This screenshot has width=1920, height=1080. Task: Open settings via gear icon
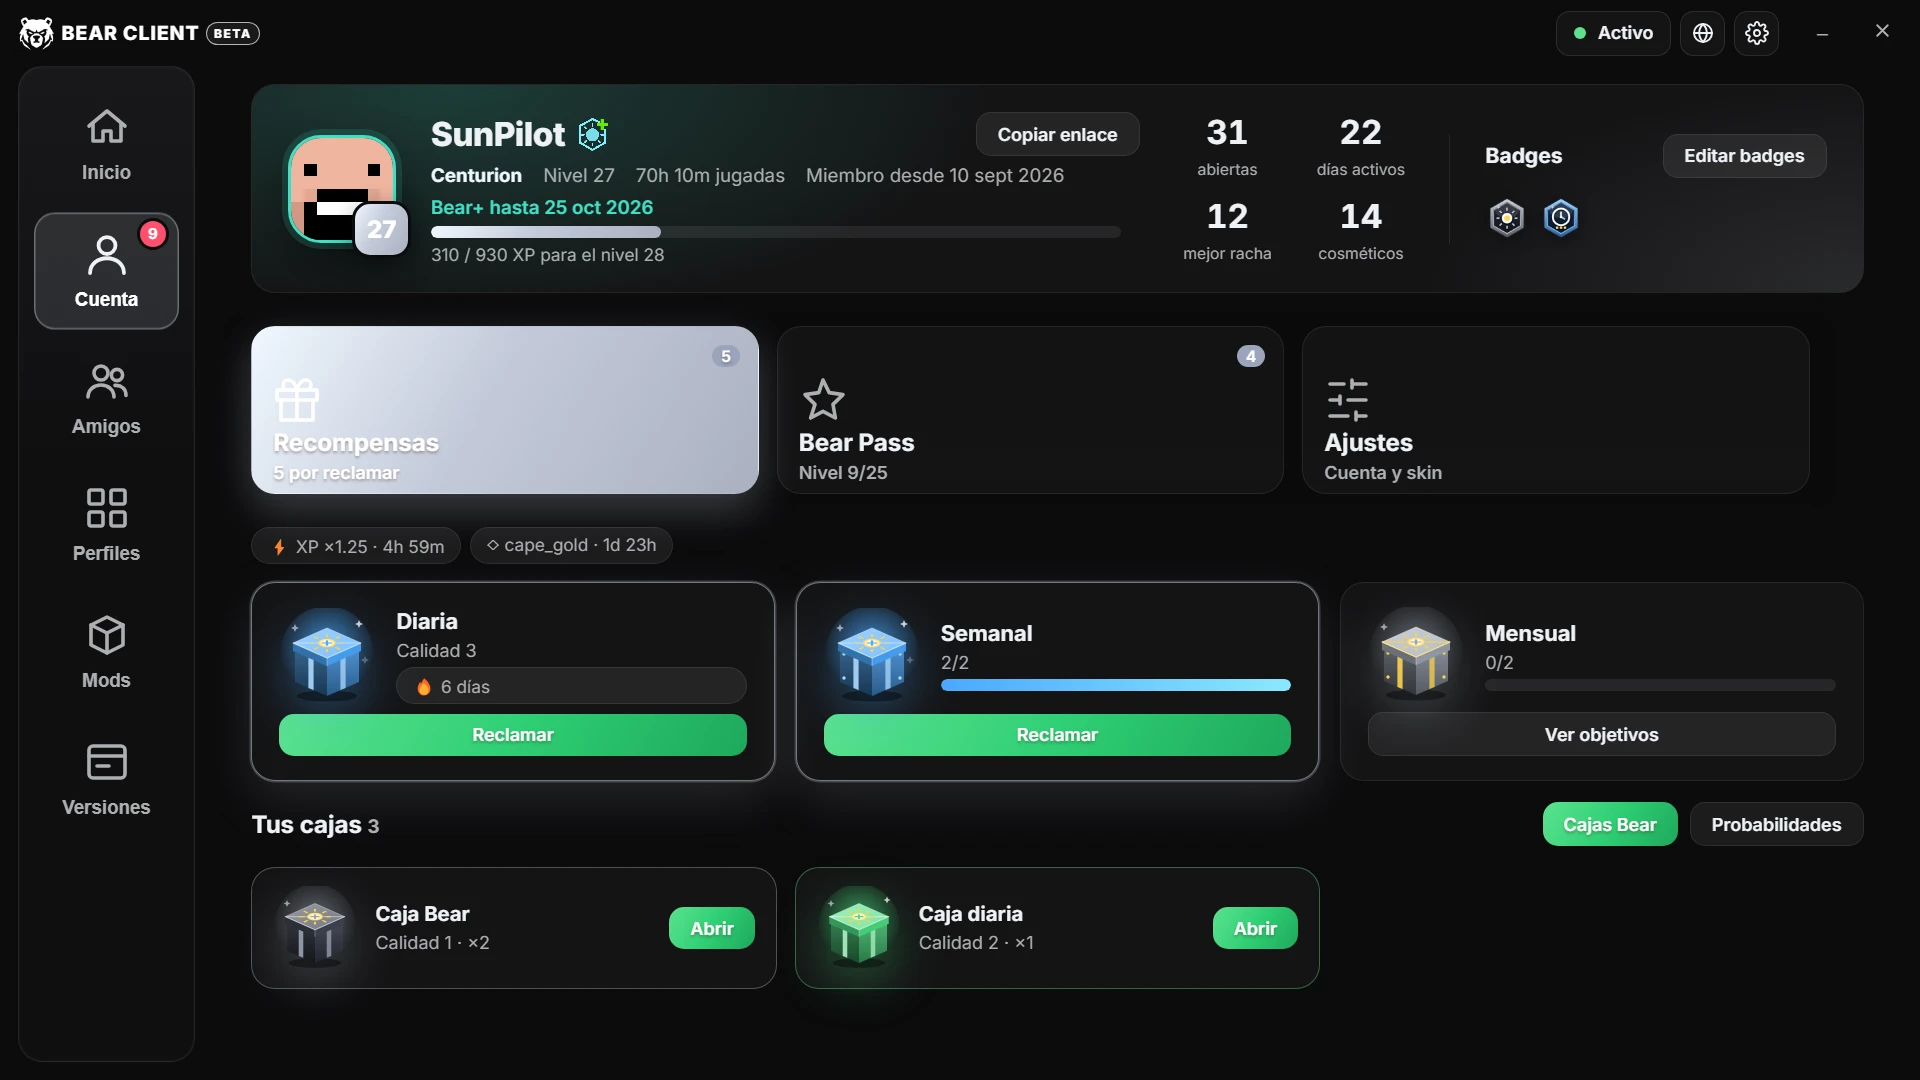coord(1756,33)
